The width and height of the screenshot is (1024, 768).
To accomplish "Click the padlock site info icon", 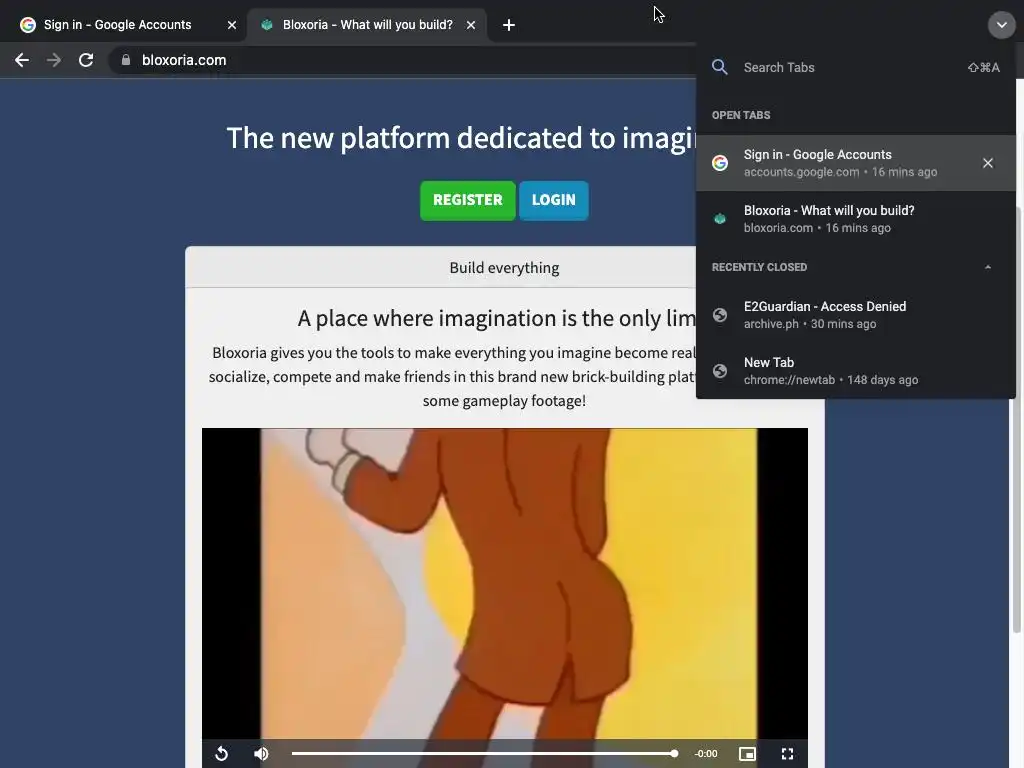I will (126, 60).
